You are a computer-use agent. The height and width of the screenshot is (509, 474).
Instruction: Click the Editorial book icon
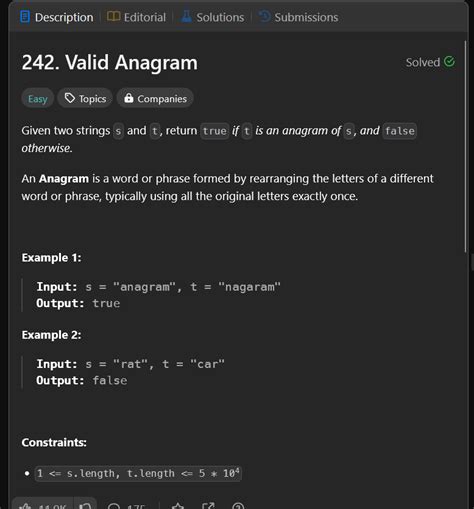(113, 16)
